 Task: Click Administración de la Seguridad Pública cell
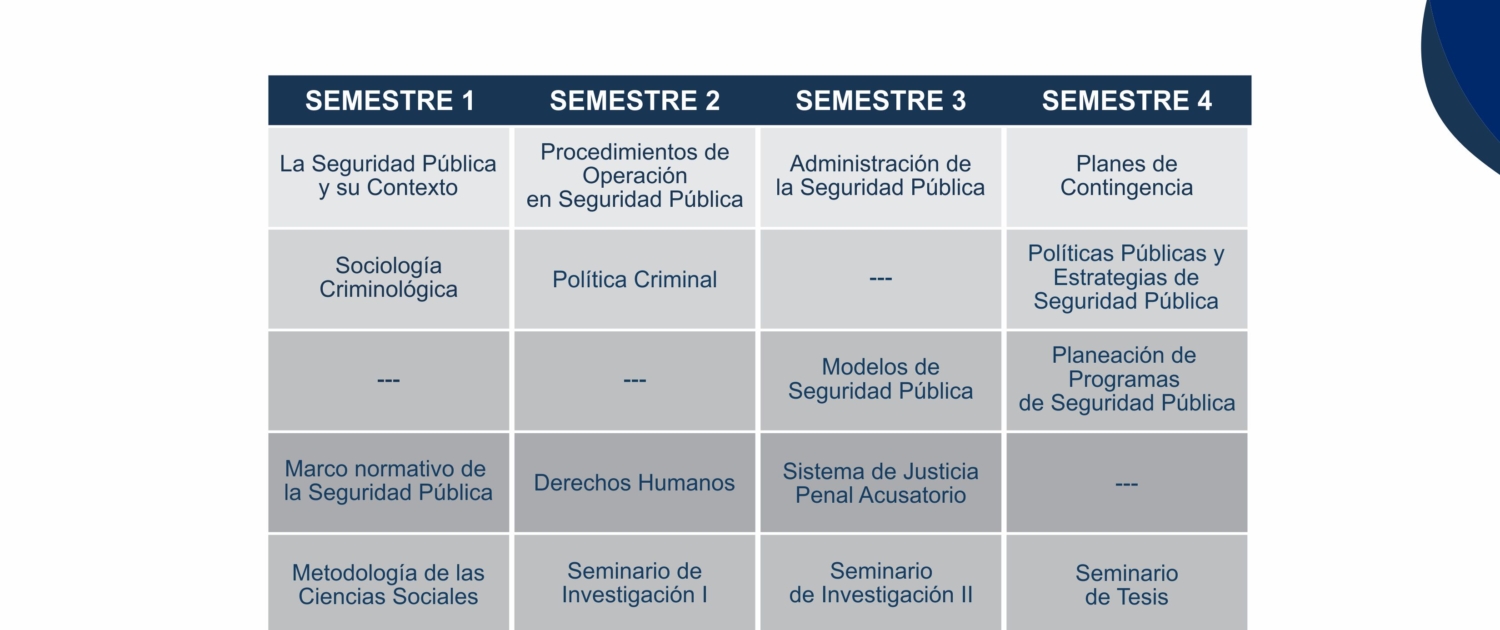(x=881, y=177)
